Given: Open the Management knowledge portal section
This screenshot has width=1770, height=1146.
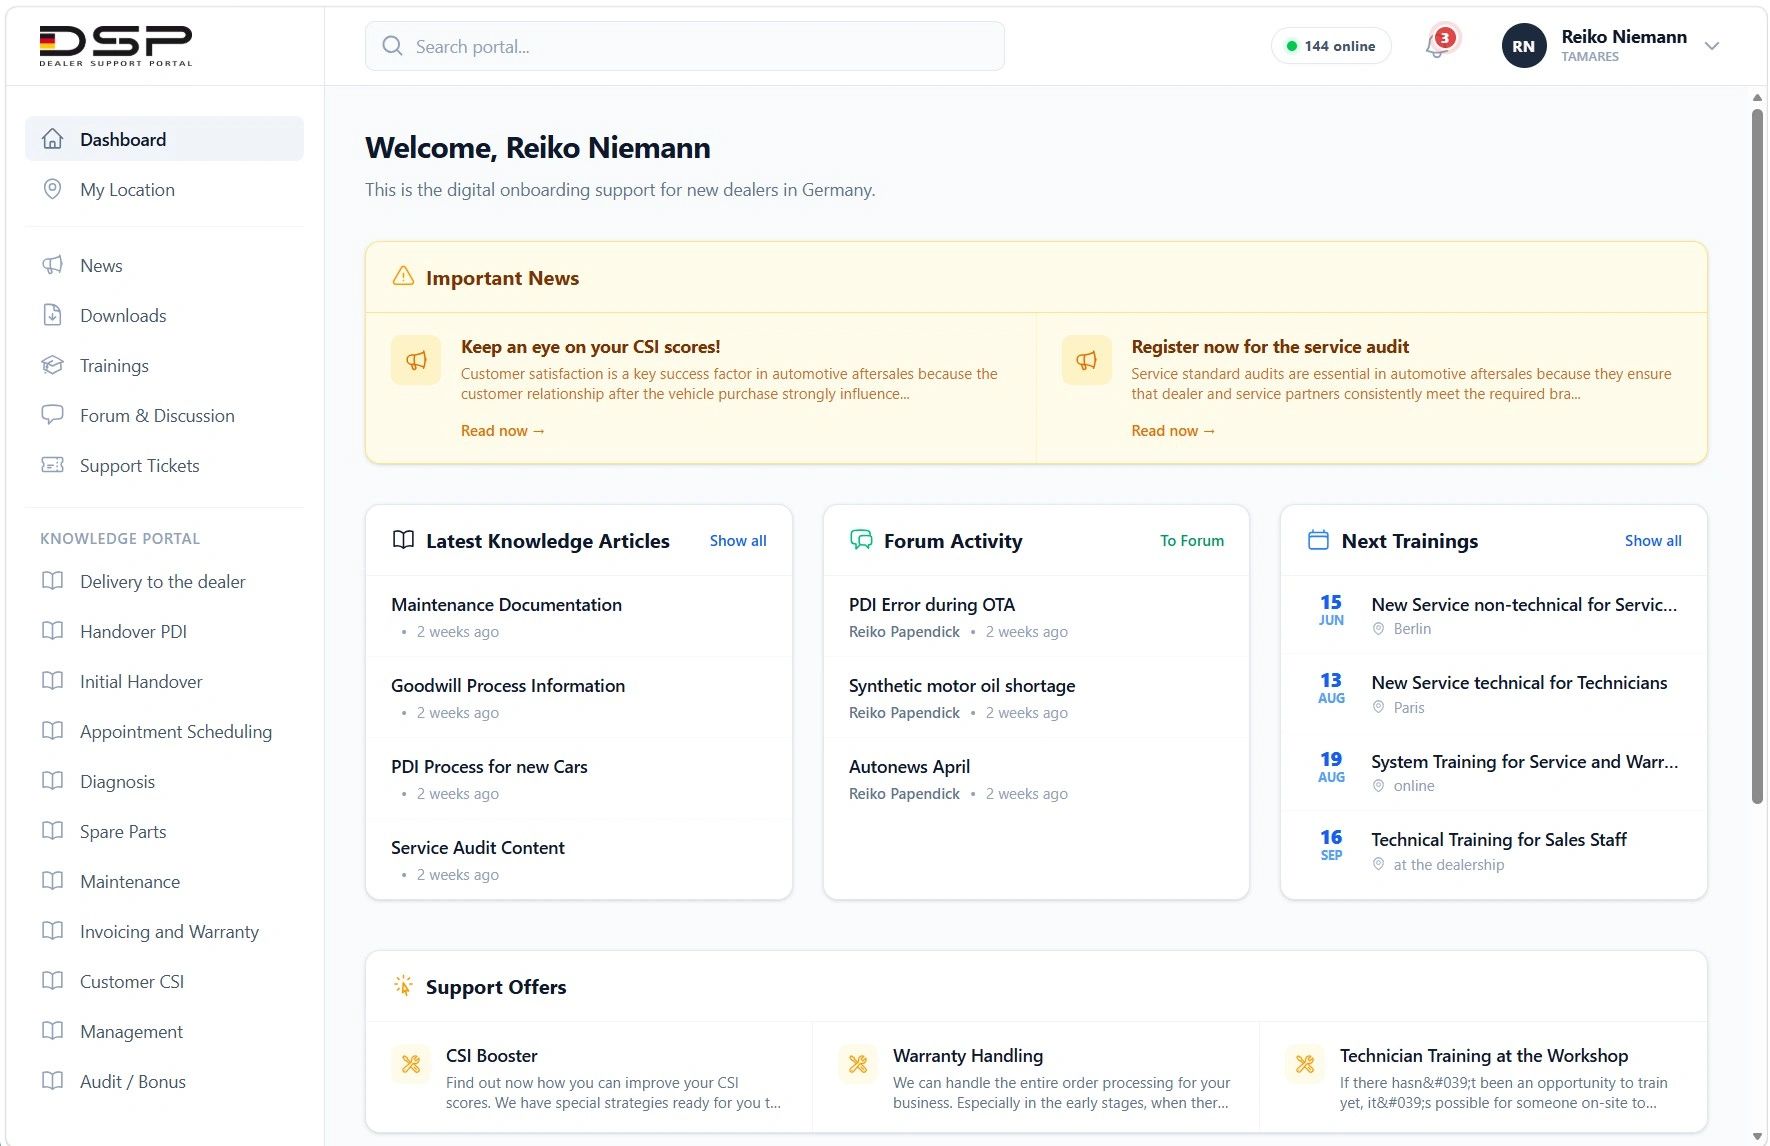Looking at the screenshot, I should click(x=164, y=1031).
